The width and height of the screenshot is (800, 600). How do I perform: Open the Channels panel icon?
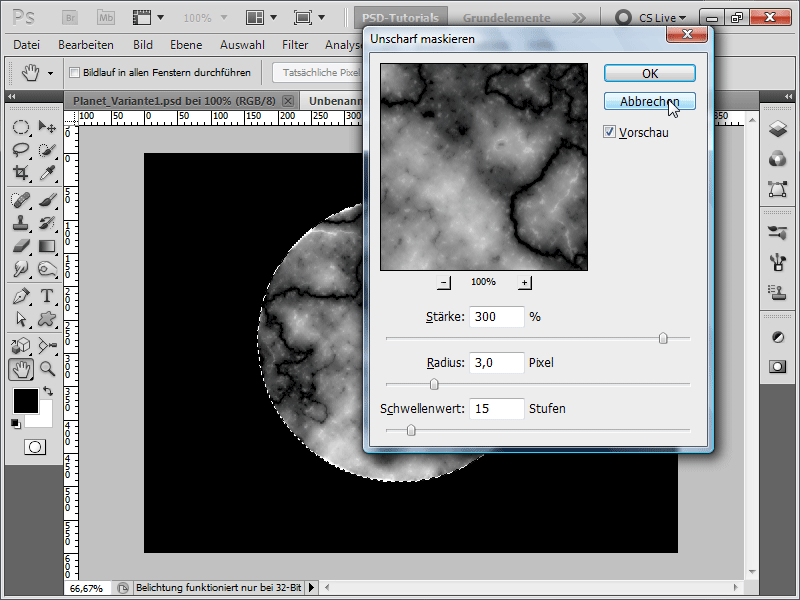[x=778, y=159]
